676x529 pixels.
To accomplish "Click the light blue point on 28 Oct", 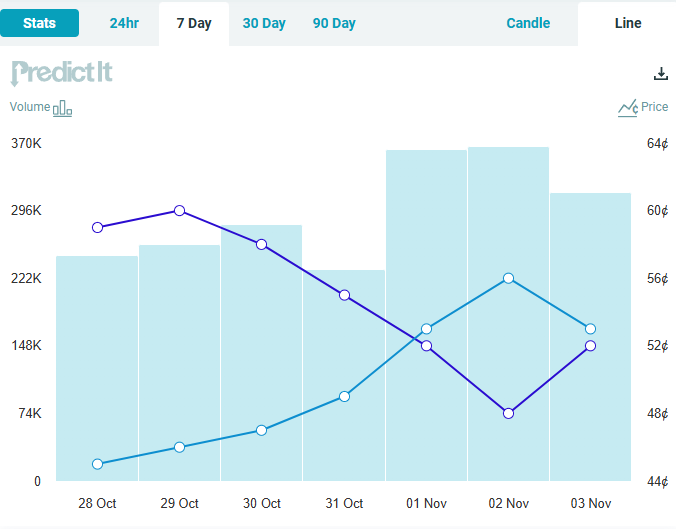I will click(97, 464).
